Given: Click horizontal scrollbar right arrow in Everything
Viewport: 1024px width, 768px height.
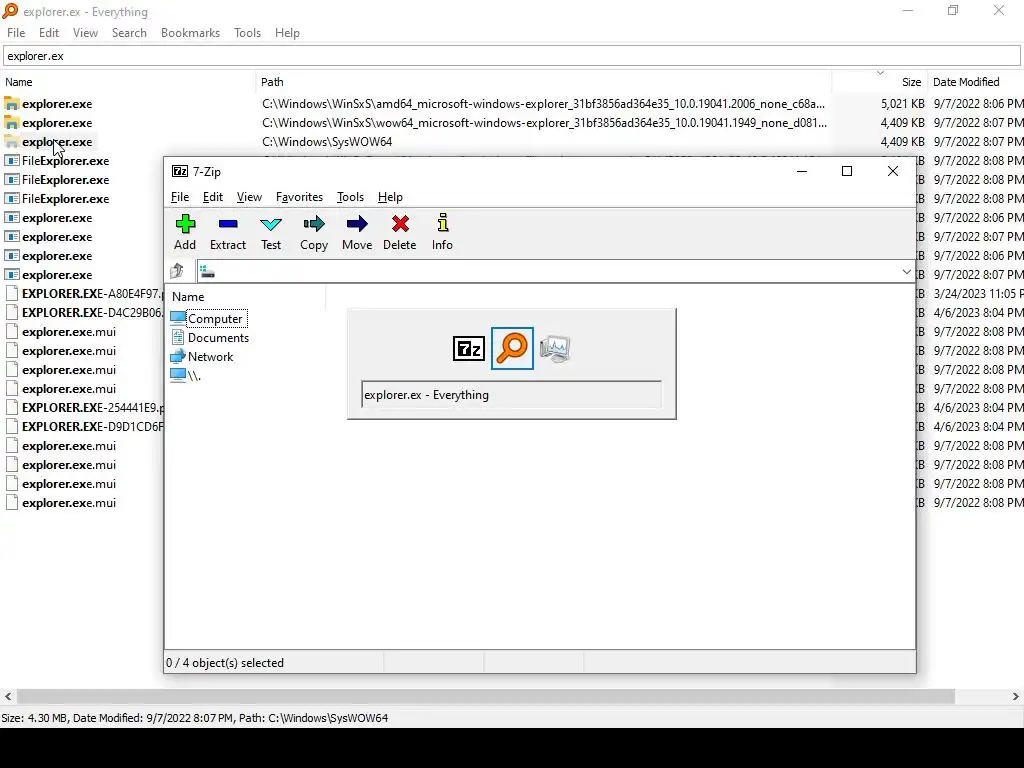Looking at the screenshot, I should point(1016,697).
